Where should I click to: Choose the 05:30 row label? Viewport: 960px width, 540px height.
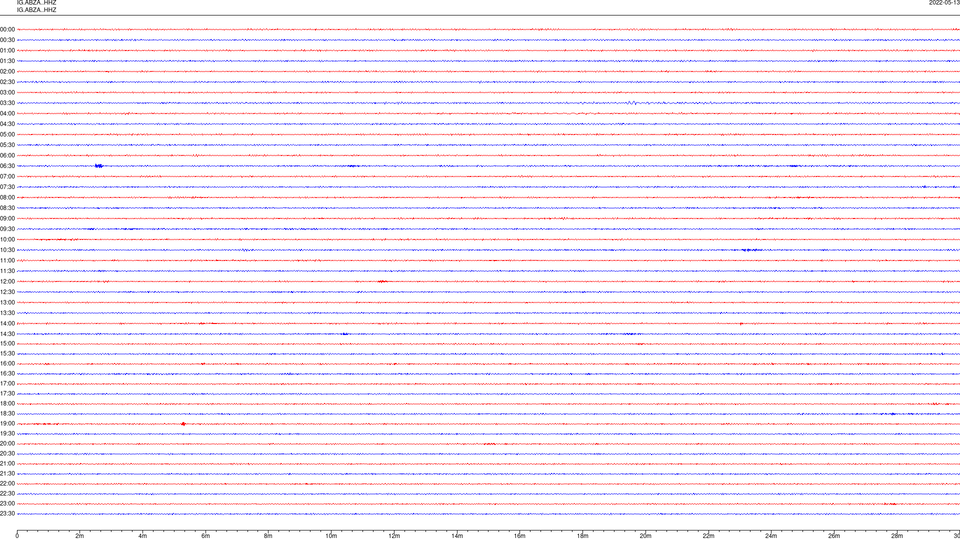point(7,144)
